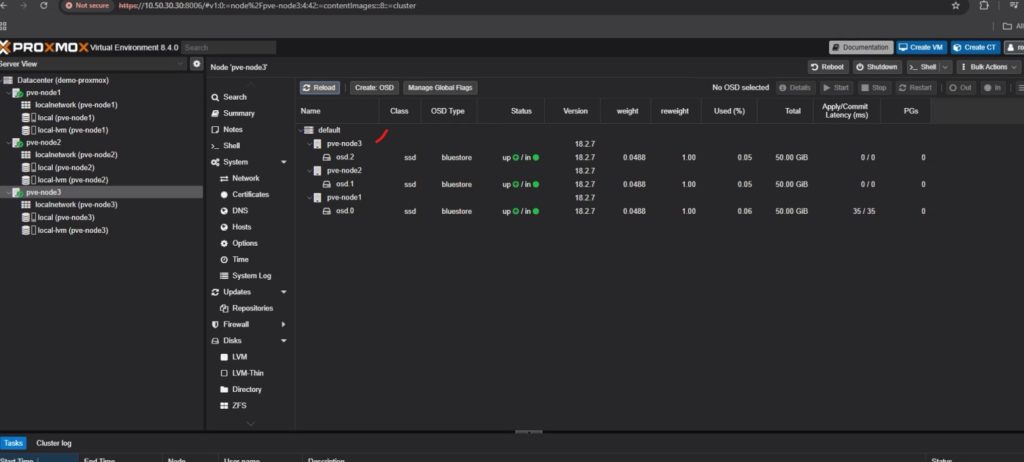Click the Proxmox logo in the header
The height and width of the screenshot is (462, 1024).
(x=44, y=48)
